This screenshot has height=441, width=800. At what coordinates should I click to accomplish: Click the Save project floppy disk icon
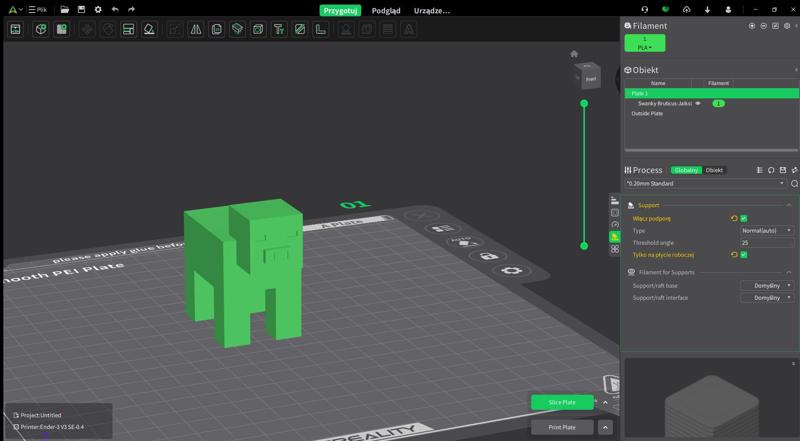(81, 9)
